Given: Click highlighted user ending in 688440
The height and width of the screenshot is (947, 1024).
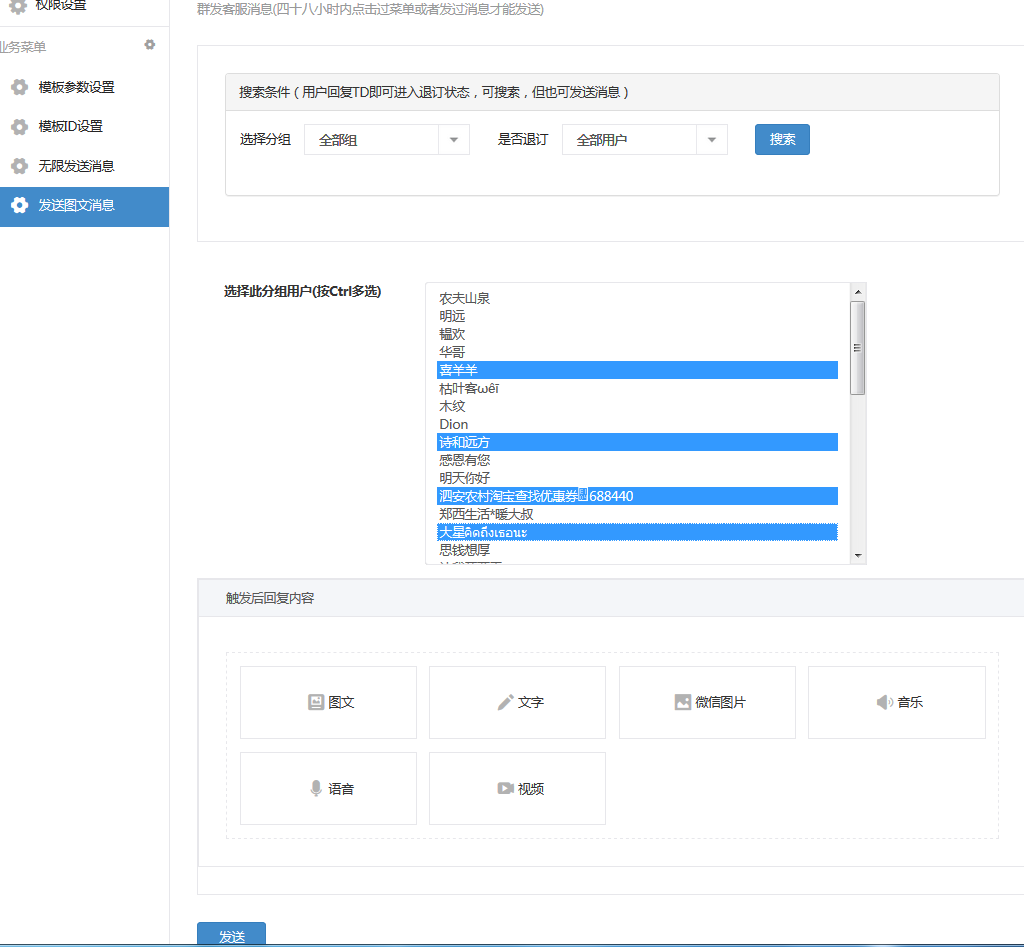Looking at the screenshot, I should tap(637, 496).
